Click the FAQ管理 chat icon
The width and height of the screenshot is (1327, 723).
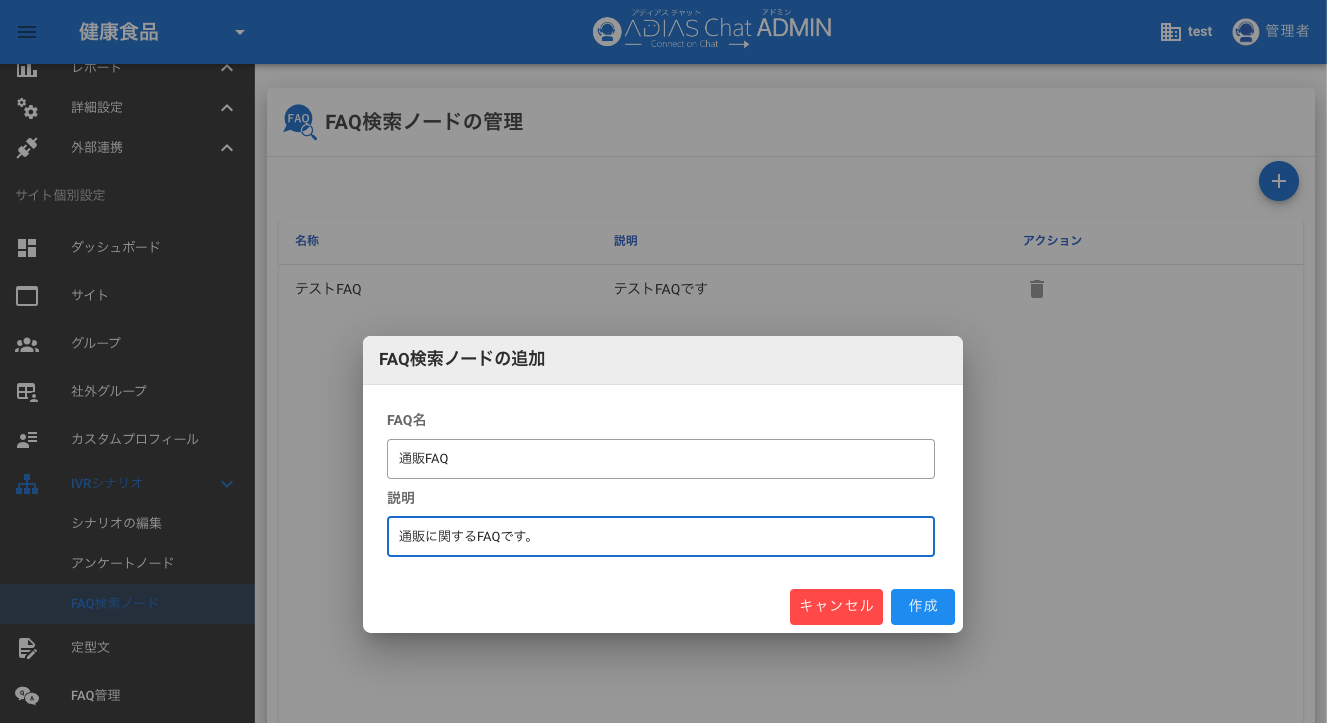click(x=27, y=695)
